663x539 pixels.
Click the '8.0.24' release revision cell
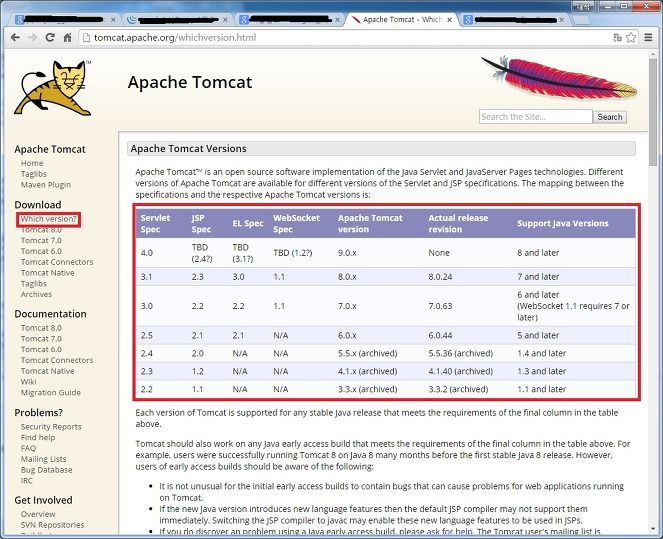click(440, 276)
